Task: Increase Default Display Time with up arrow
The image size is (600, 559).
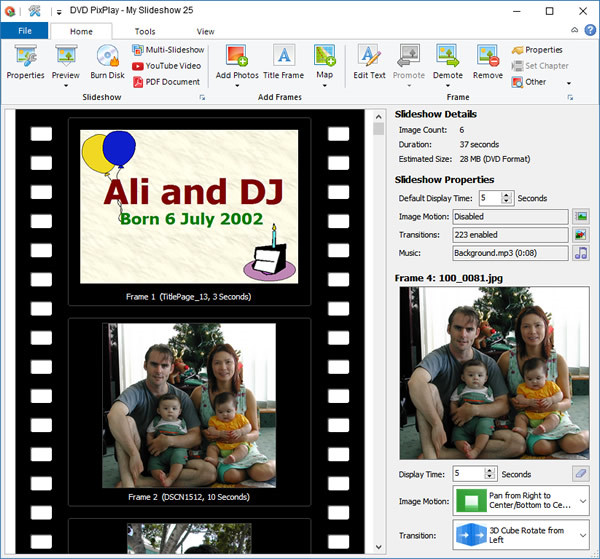Action: [507, 194]
